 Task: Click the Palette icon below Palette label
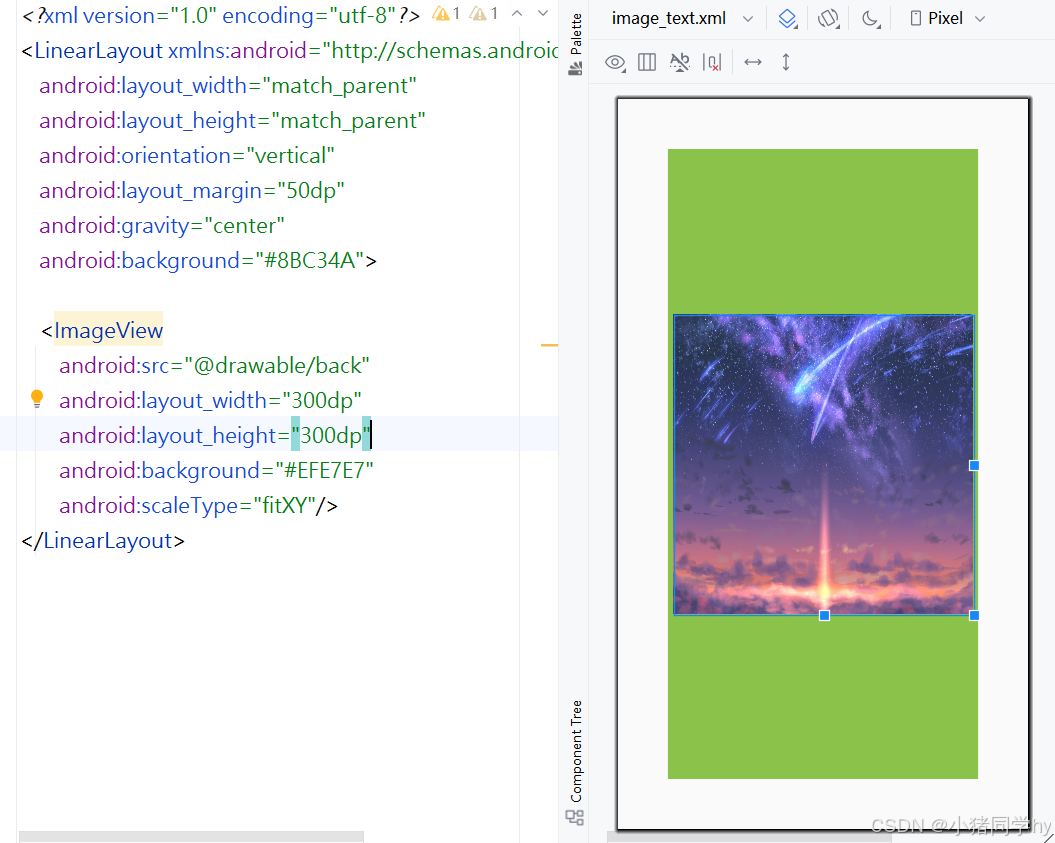click(x=575, y=69)
